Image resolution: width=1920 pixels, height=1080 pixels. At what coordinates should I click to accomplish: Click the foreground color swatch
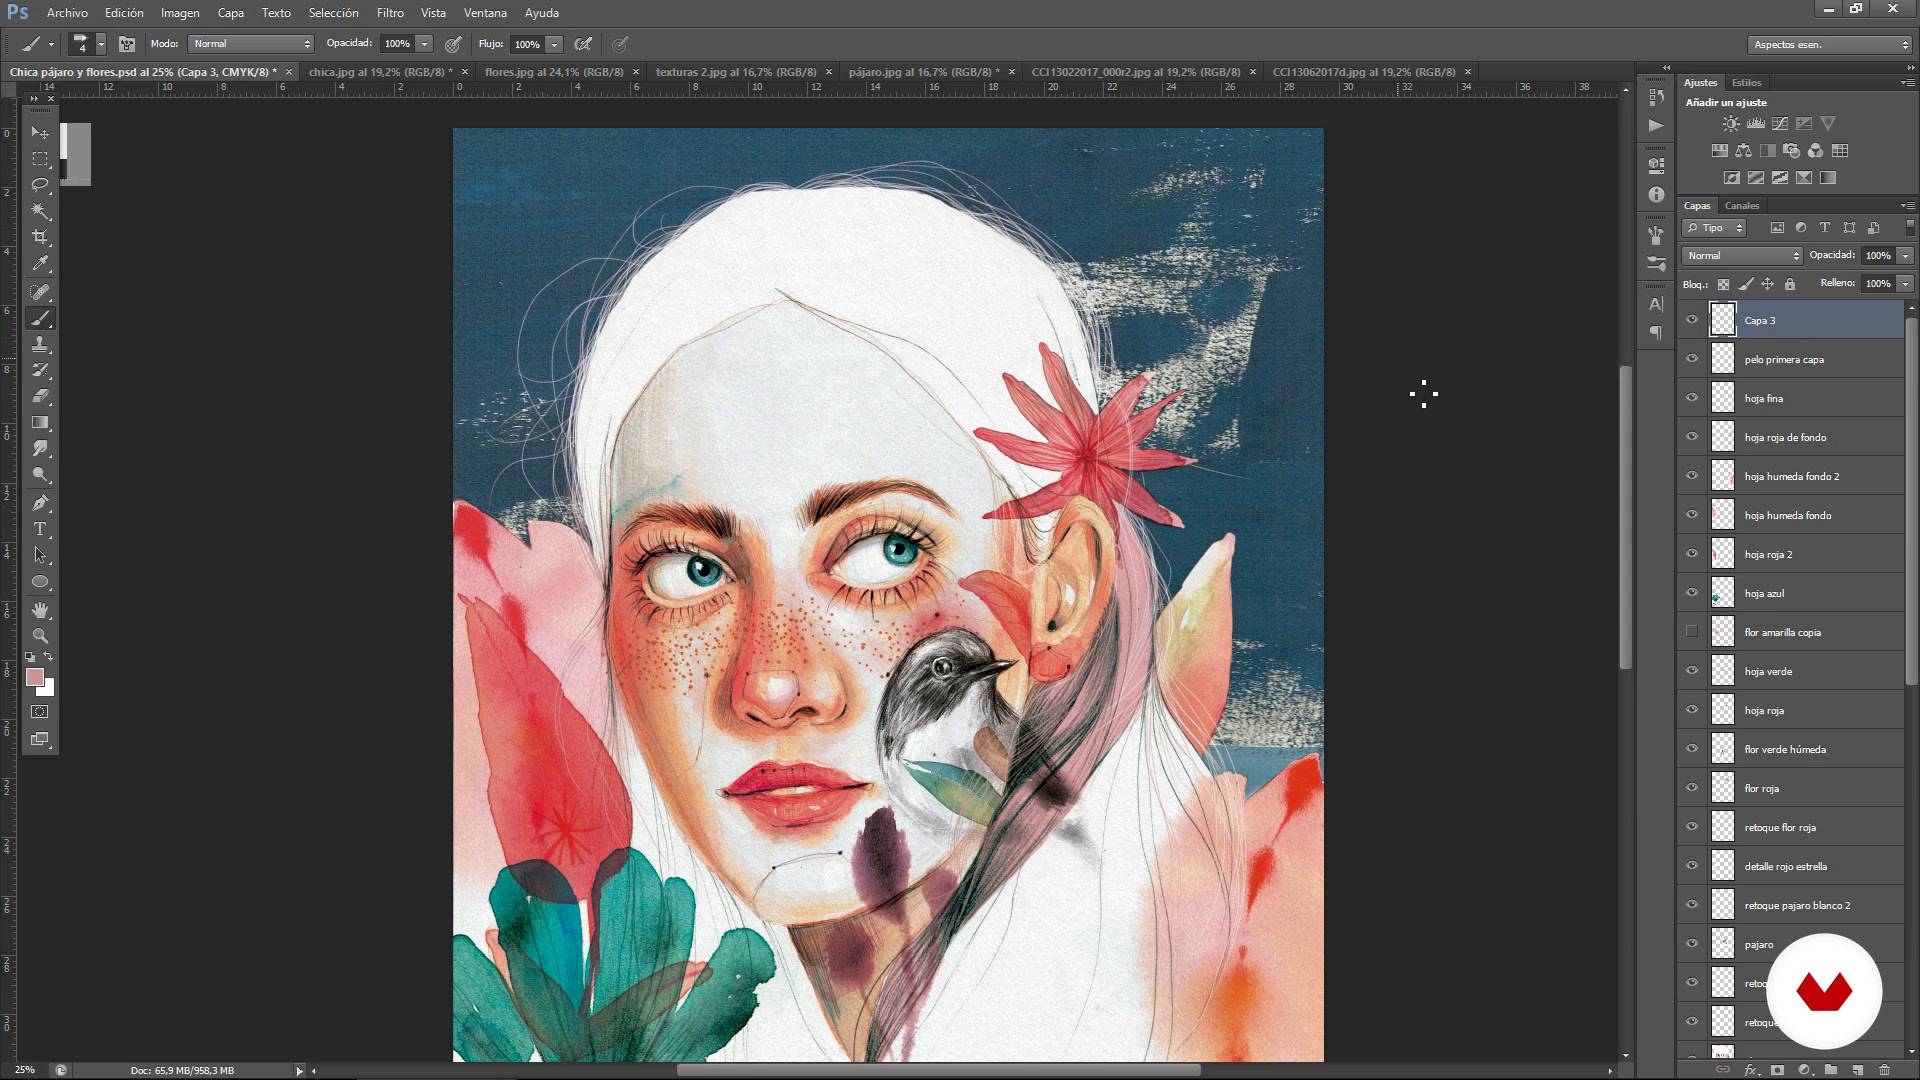[34, 677]
